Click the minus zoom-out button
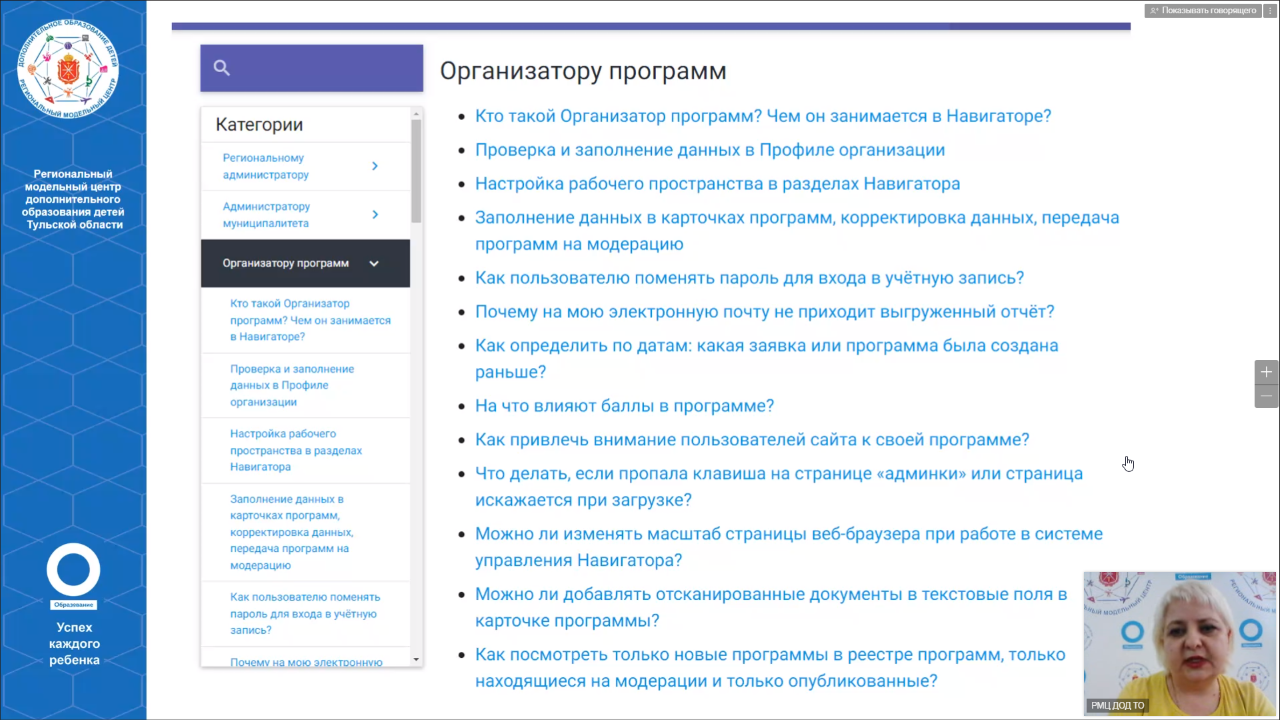This screenshot has width=1280, height=720. (1266, 396)
